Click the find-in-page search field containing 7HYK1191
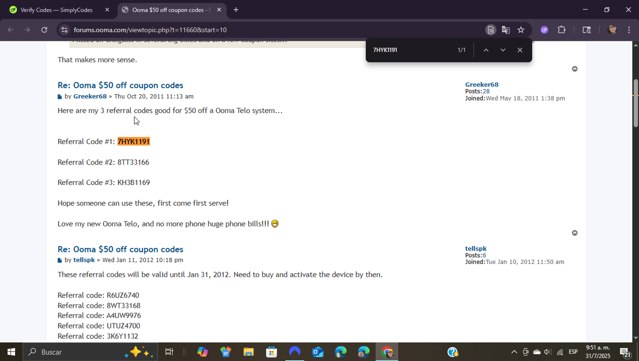Screen dimensions: 639x361 (x=412, y=50)
